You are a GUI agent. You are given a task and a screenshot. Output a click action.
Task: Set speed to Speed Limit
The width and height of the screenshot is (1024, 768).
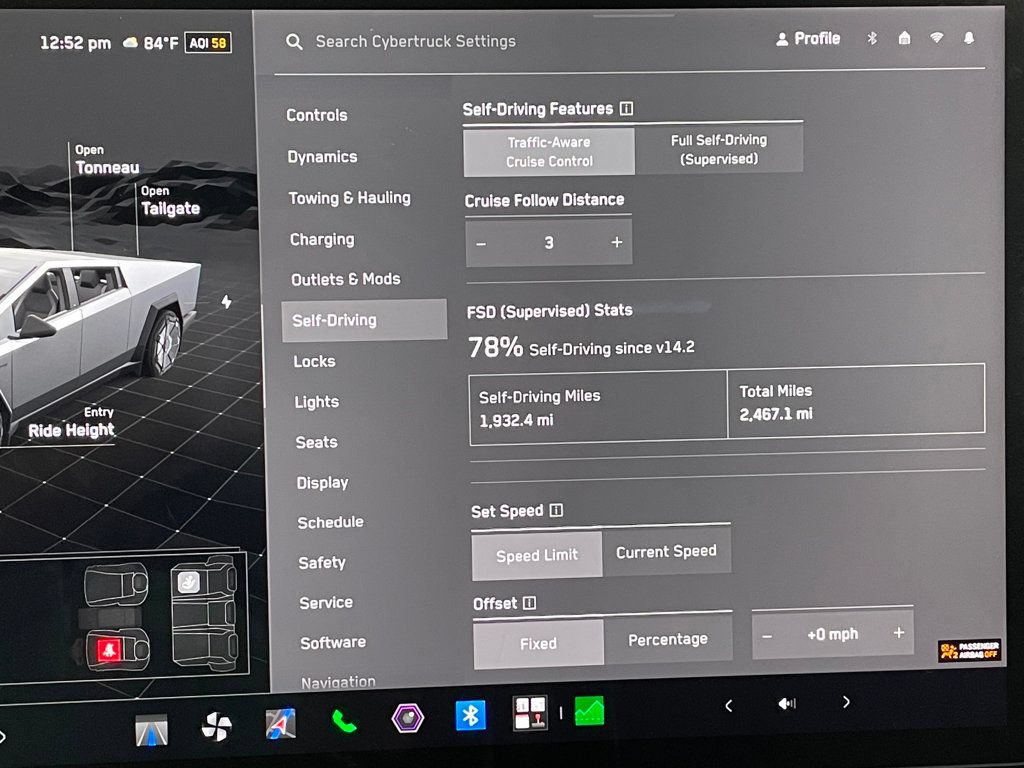pos(537,556)
